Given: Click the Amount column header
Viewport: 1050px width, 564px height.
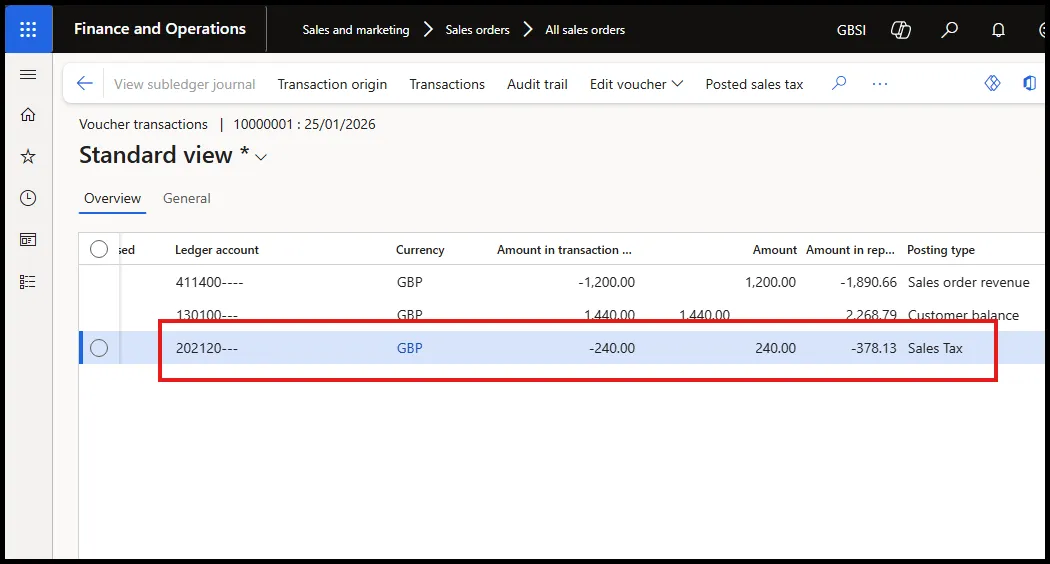Looking at the screenshot, I should point(775,250).
